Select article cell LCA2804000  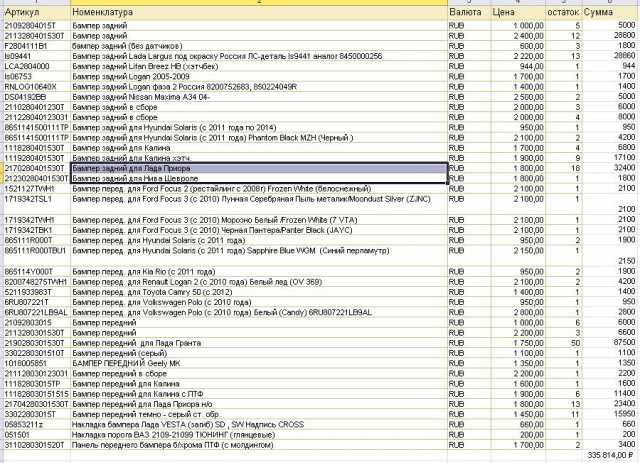point(36,66)
